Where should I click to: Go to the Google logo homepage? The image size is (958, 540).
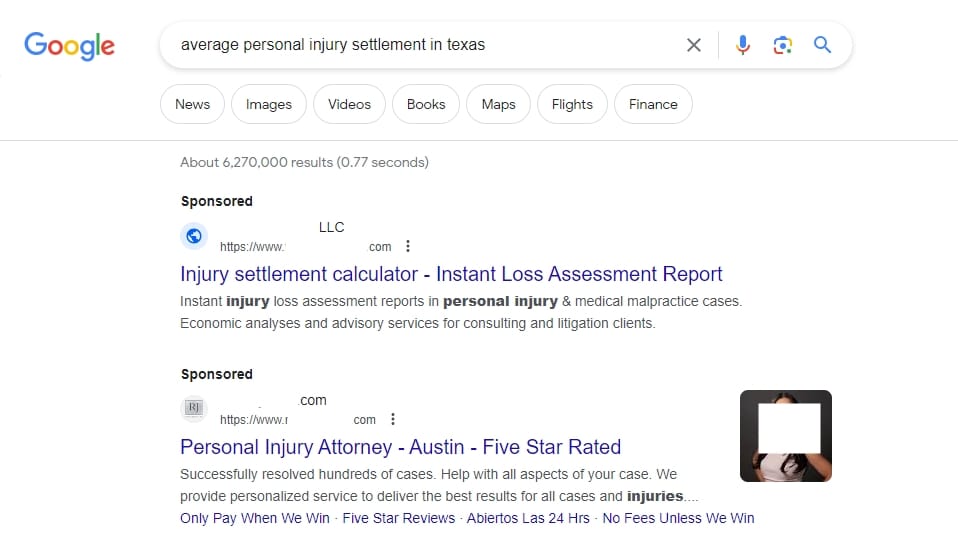coord(69,46)
